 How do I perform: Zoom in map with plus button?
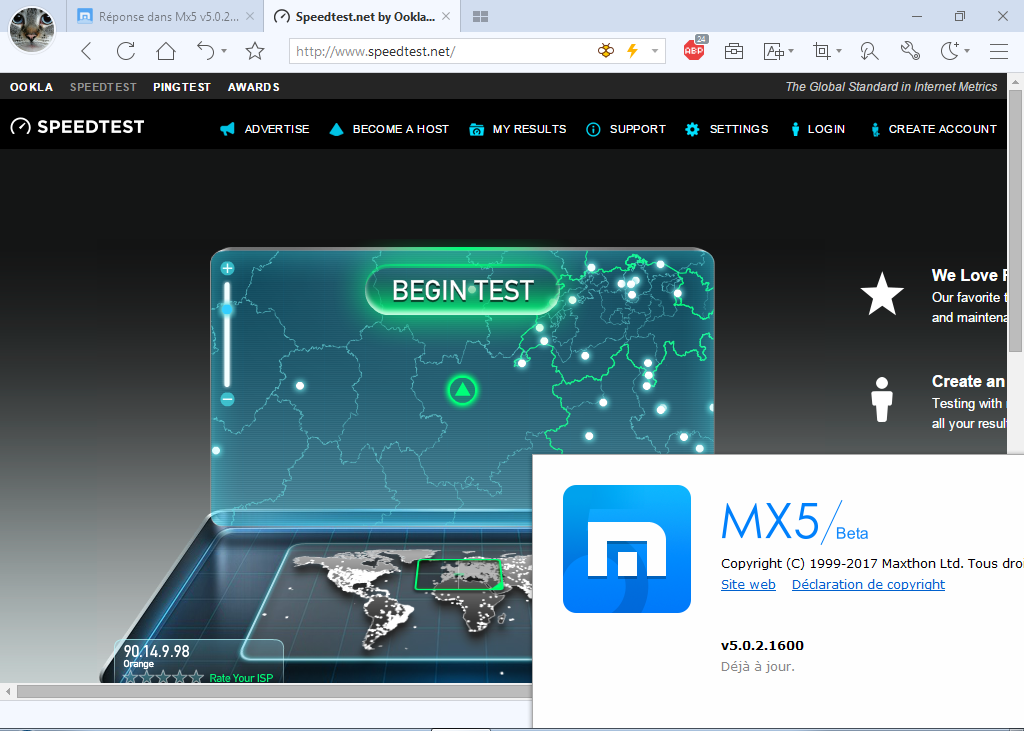click(x=227, y=268)
